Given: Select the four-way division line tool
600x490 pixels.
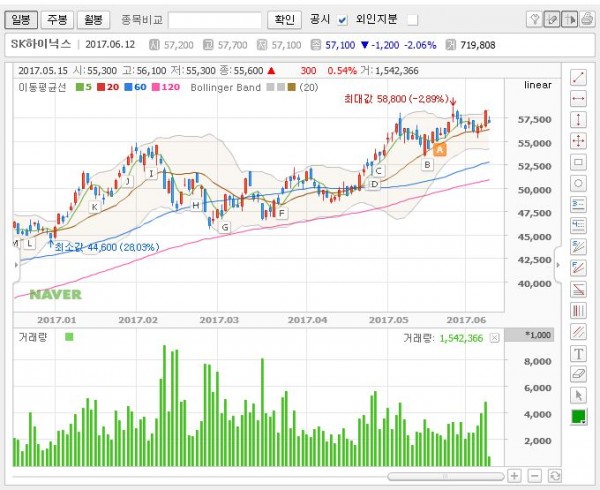Looking at the screenshot, I should [x=578, y=226].
